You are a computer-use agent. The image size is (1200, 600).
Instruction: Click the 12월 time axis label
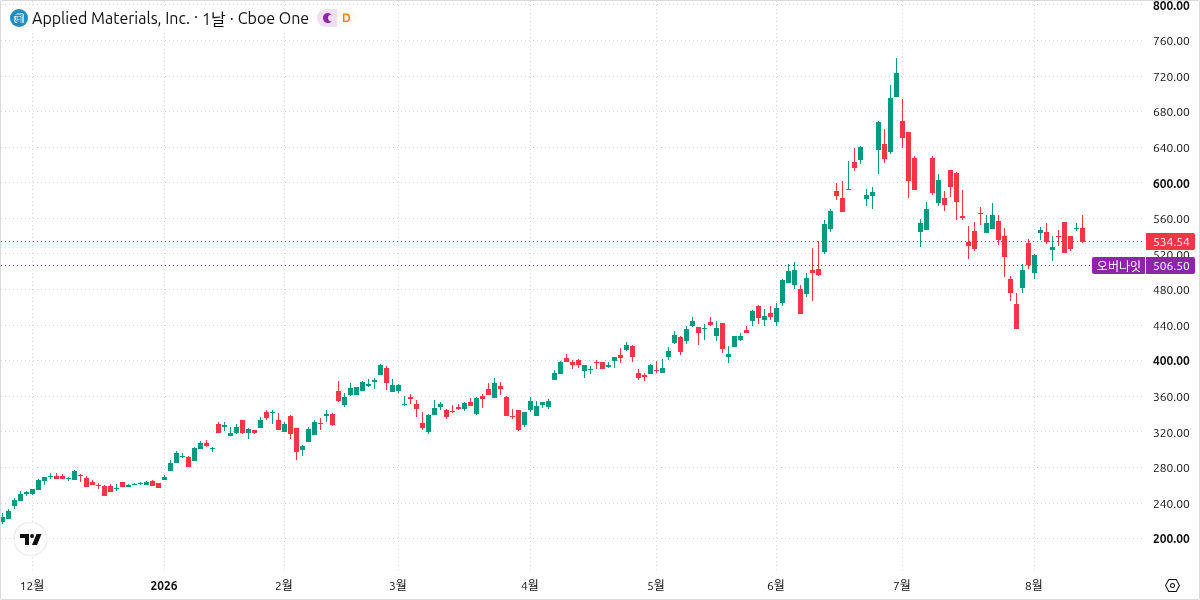coord(33,584)
